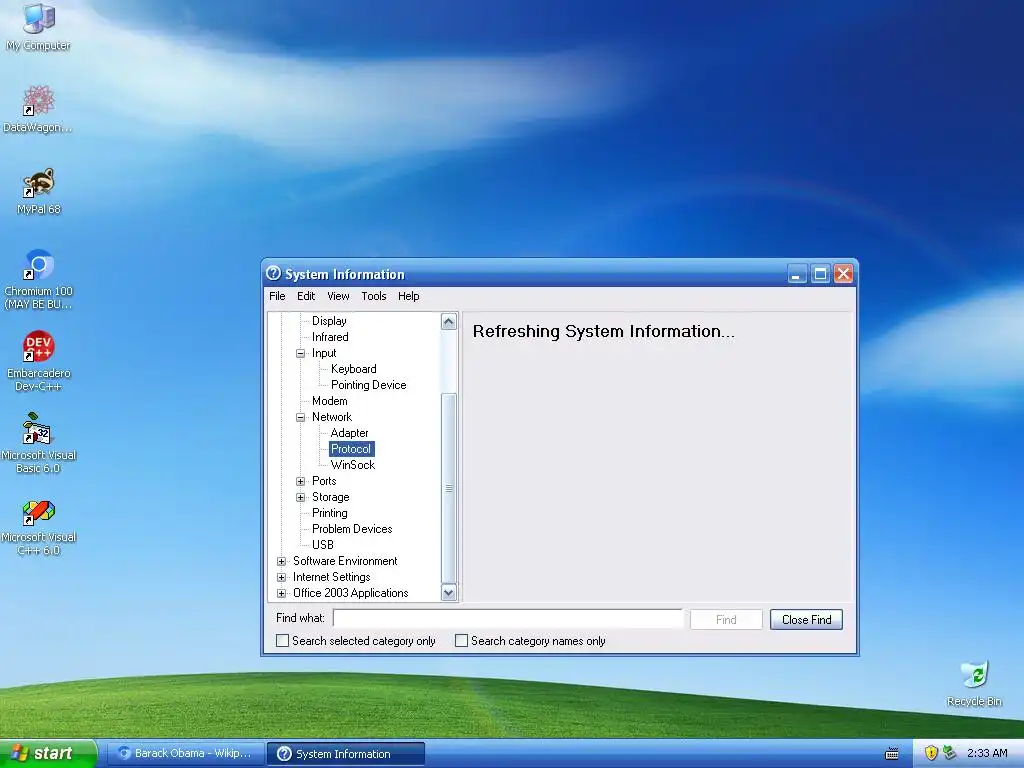Open the Windows Start menu
Image resolution: width=1024 pixels, height=768 pixels.
(x=48, y=754)
